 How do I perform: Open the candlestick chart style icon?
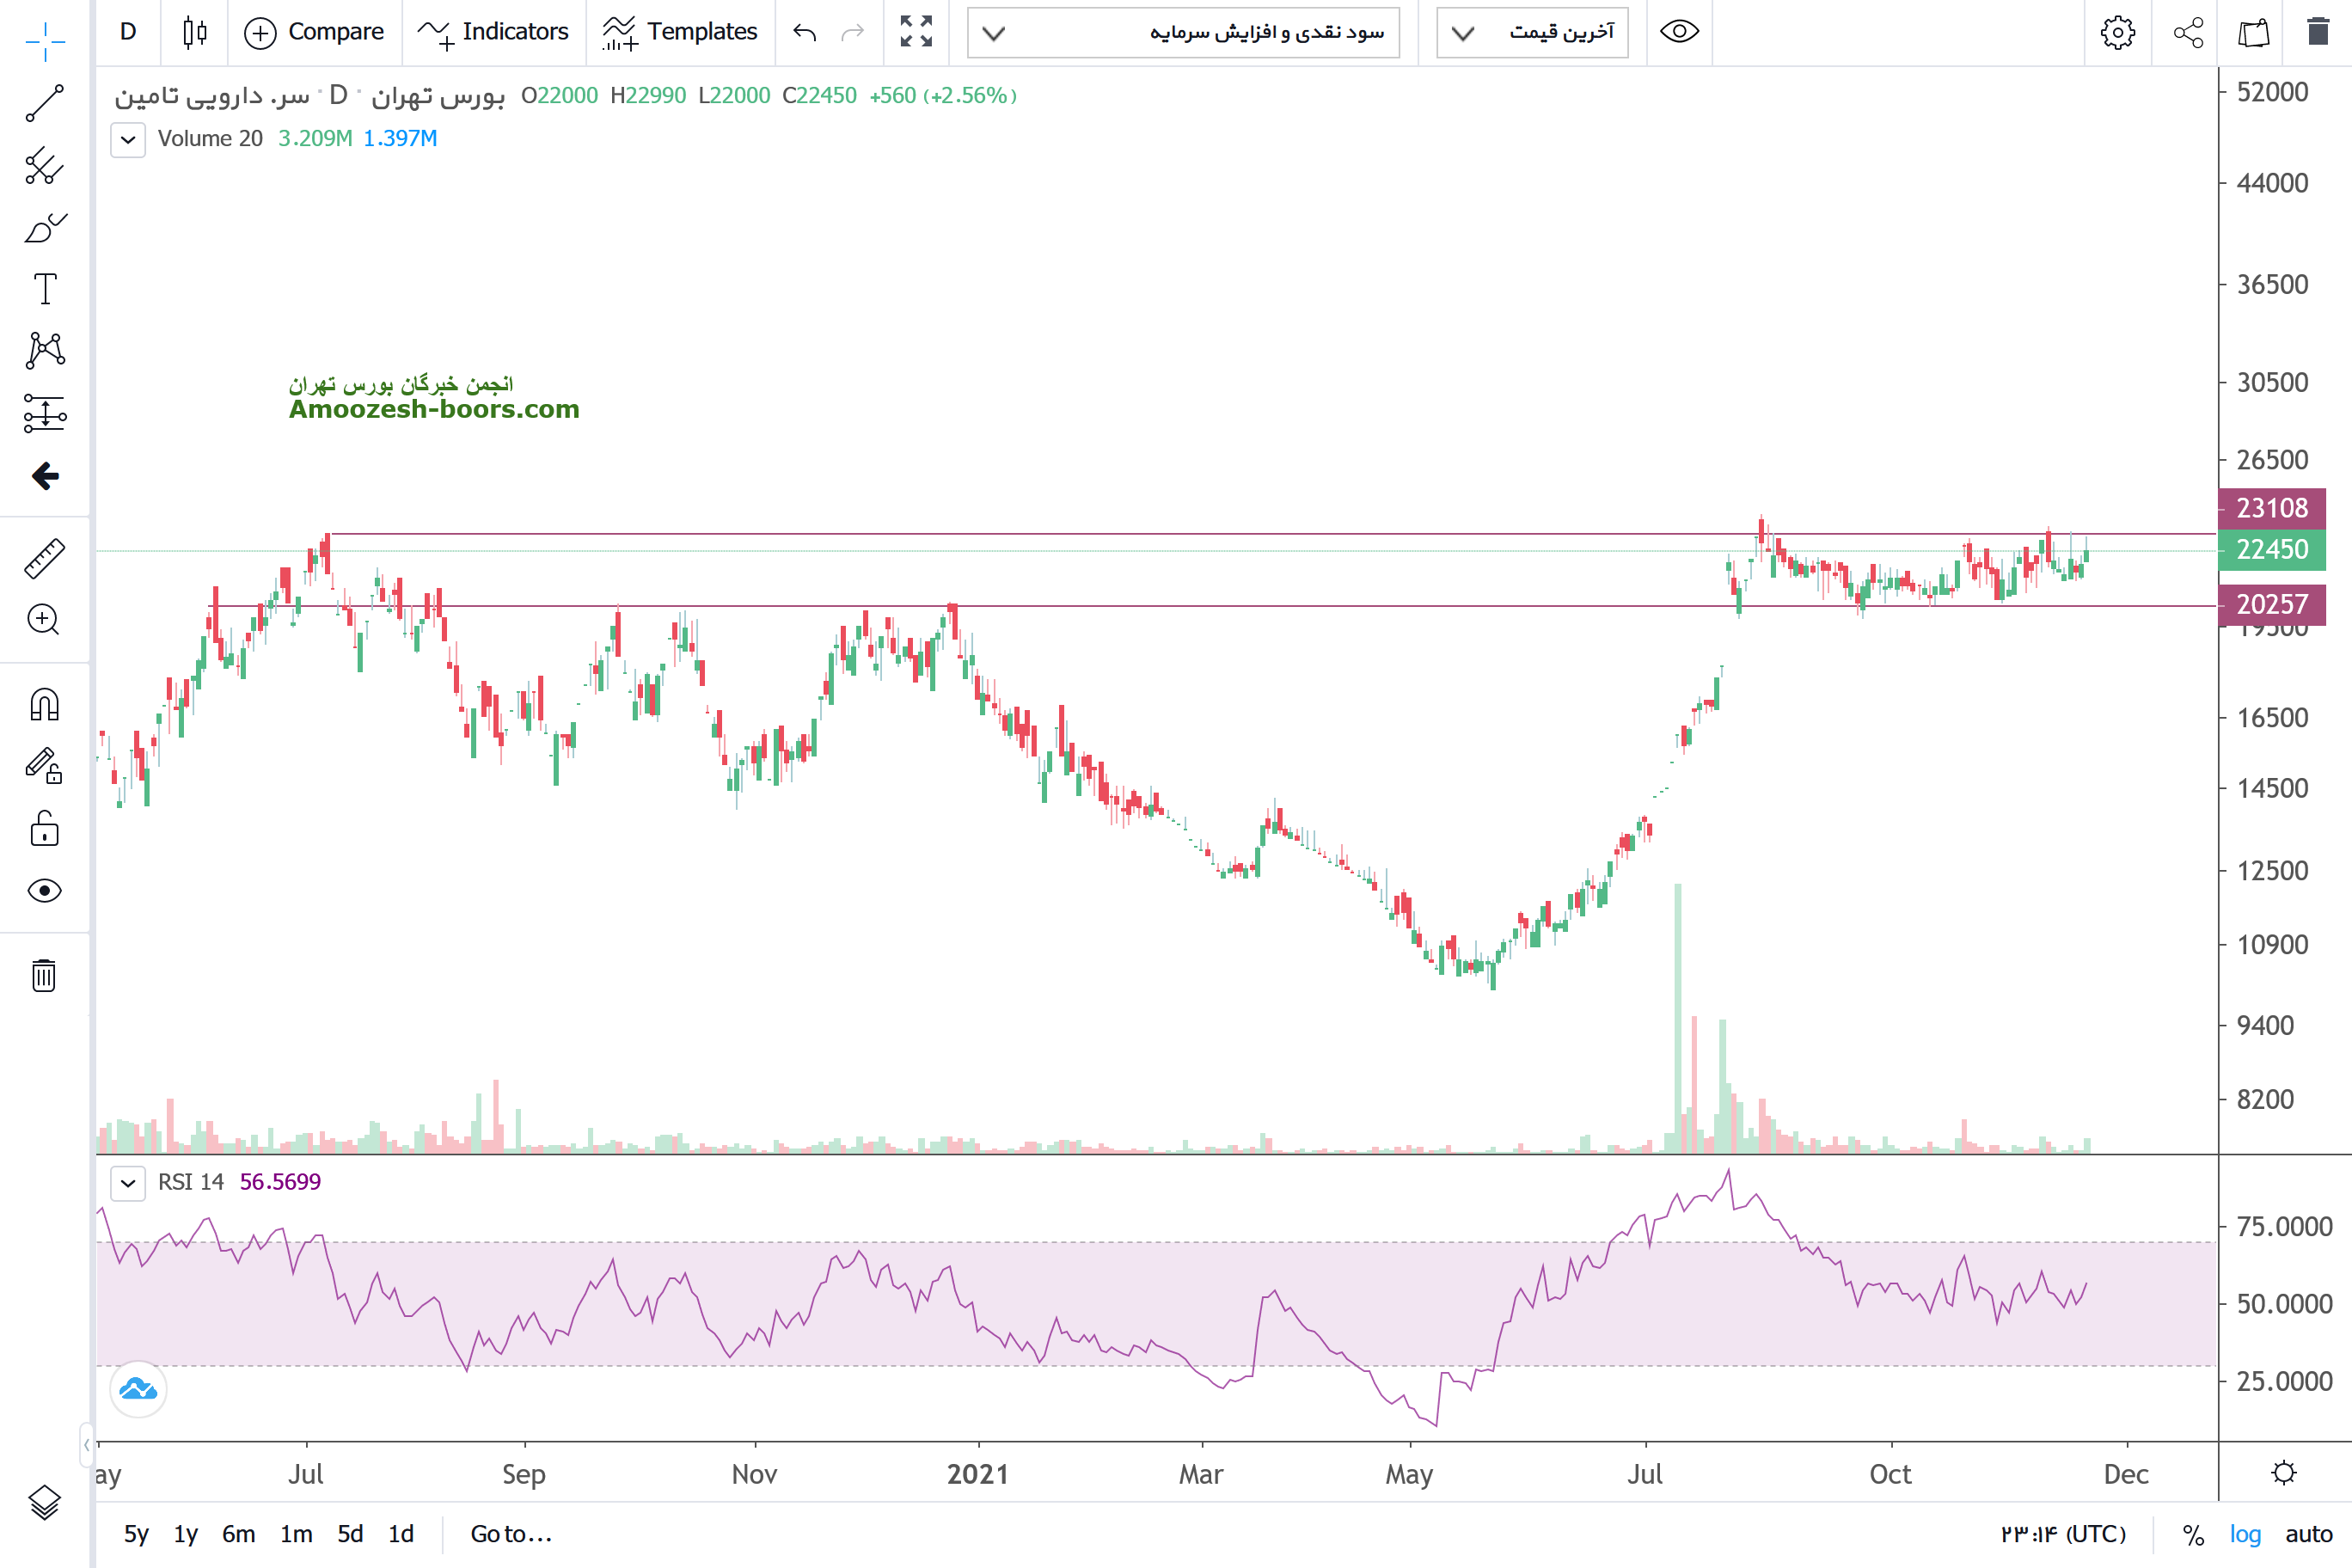(x=195, y=33)
